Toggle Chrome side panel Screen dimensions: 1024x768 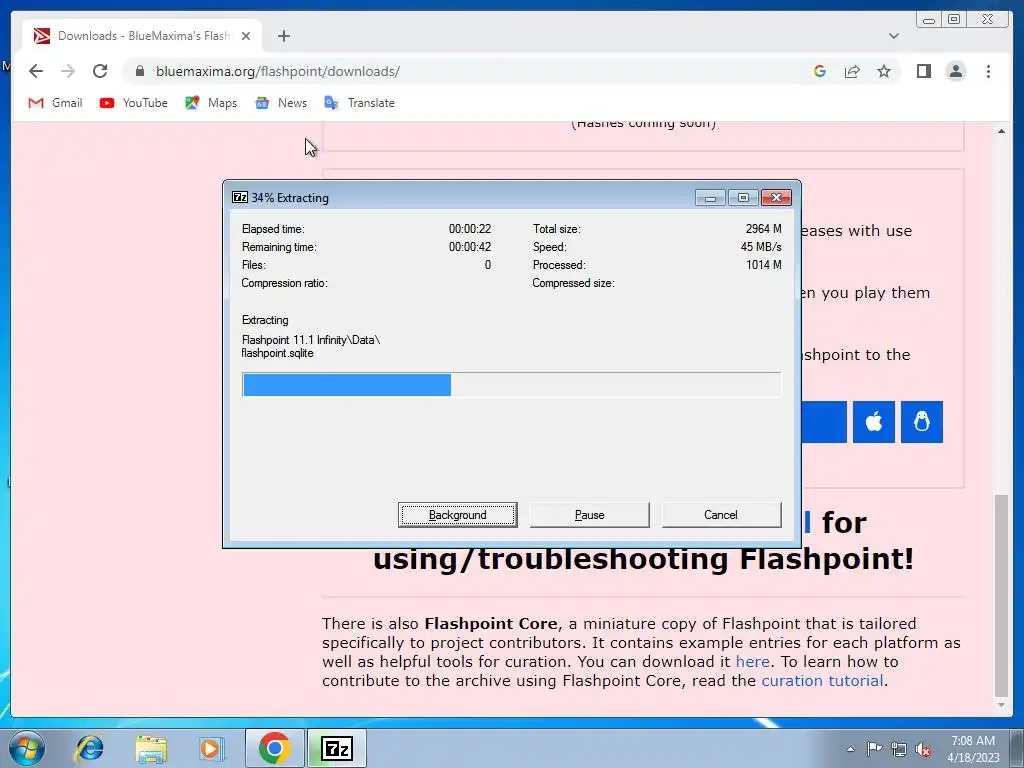pyautogui.click(x=923, y=71)
